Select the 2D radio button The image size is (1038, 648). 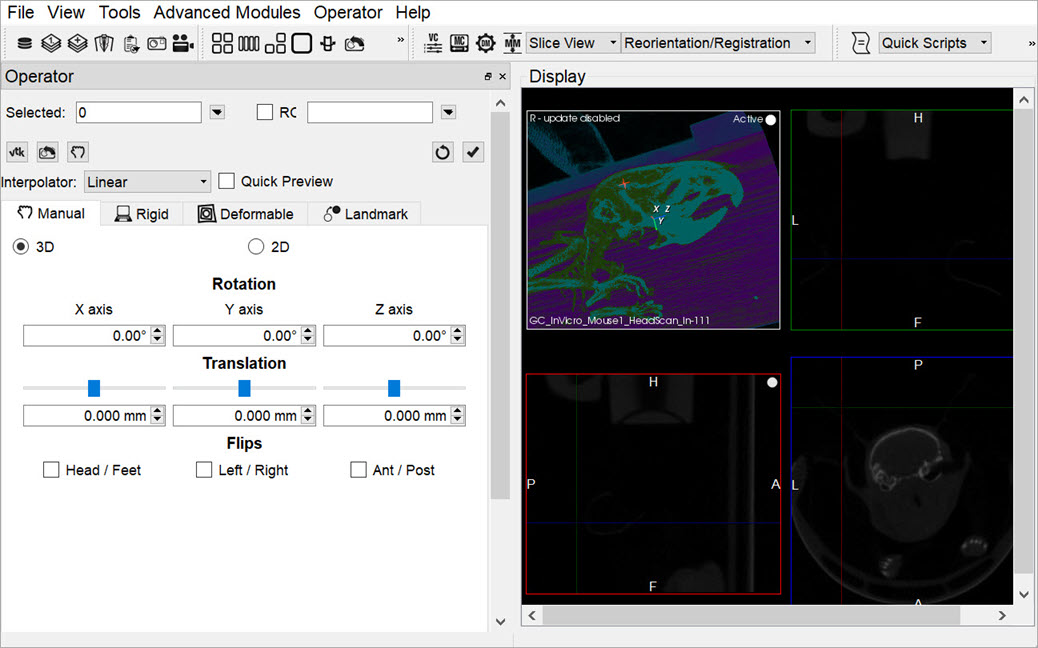(x=256, y=246)
